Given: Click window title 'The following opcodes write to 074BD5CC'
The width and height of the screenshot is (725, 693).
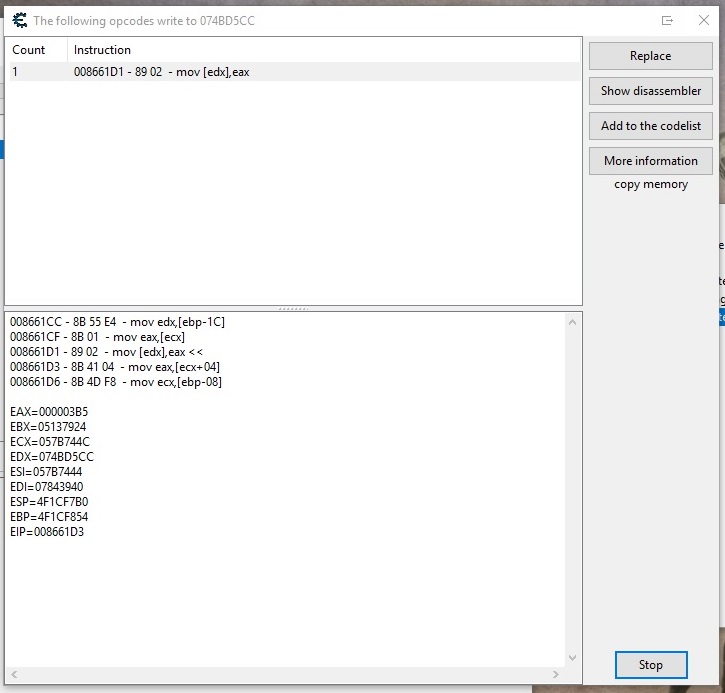Looking at the screenshot, I should pyautogui.click(x=144, y=21).
